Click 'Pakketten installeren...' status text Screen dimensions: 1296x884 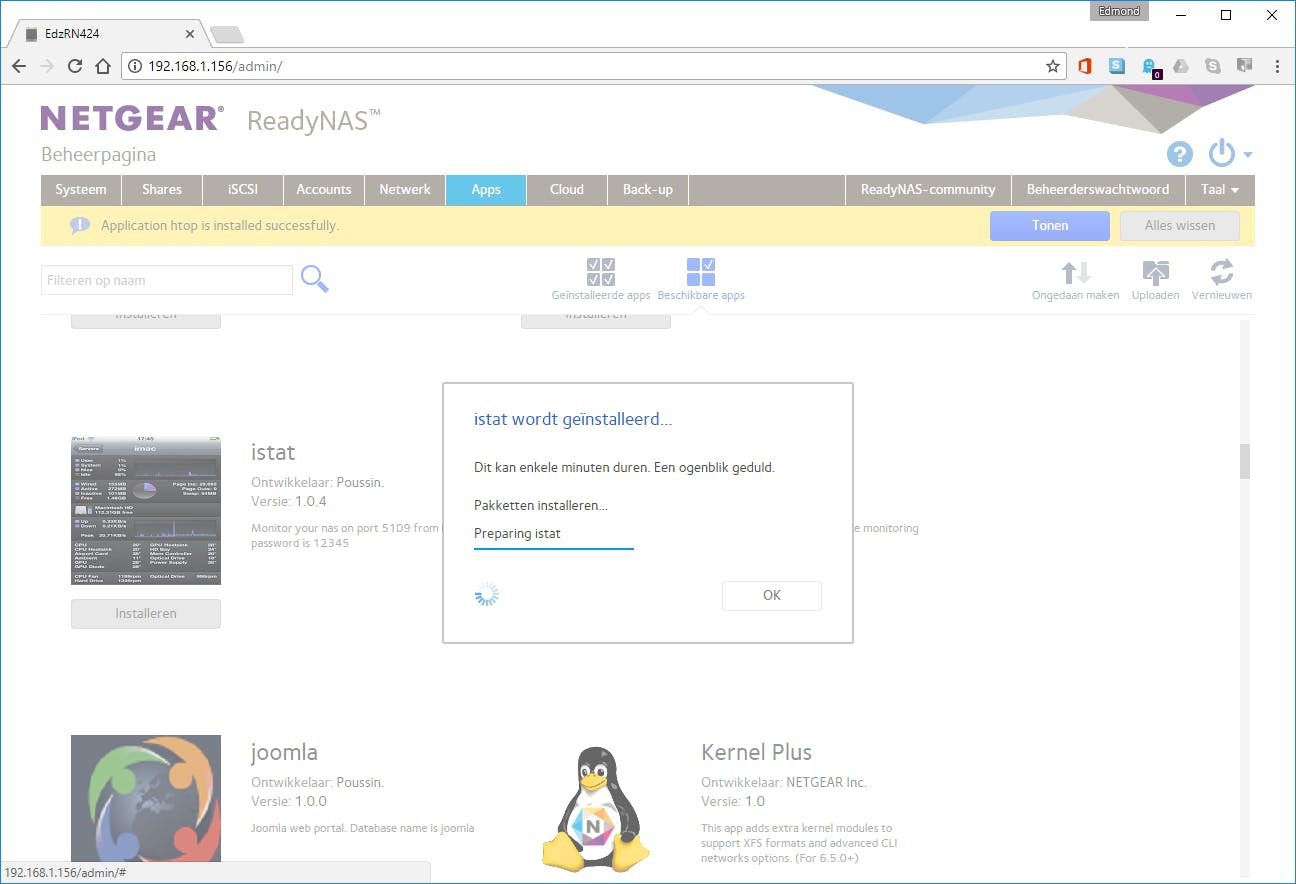point(541,506)
